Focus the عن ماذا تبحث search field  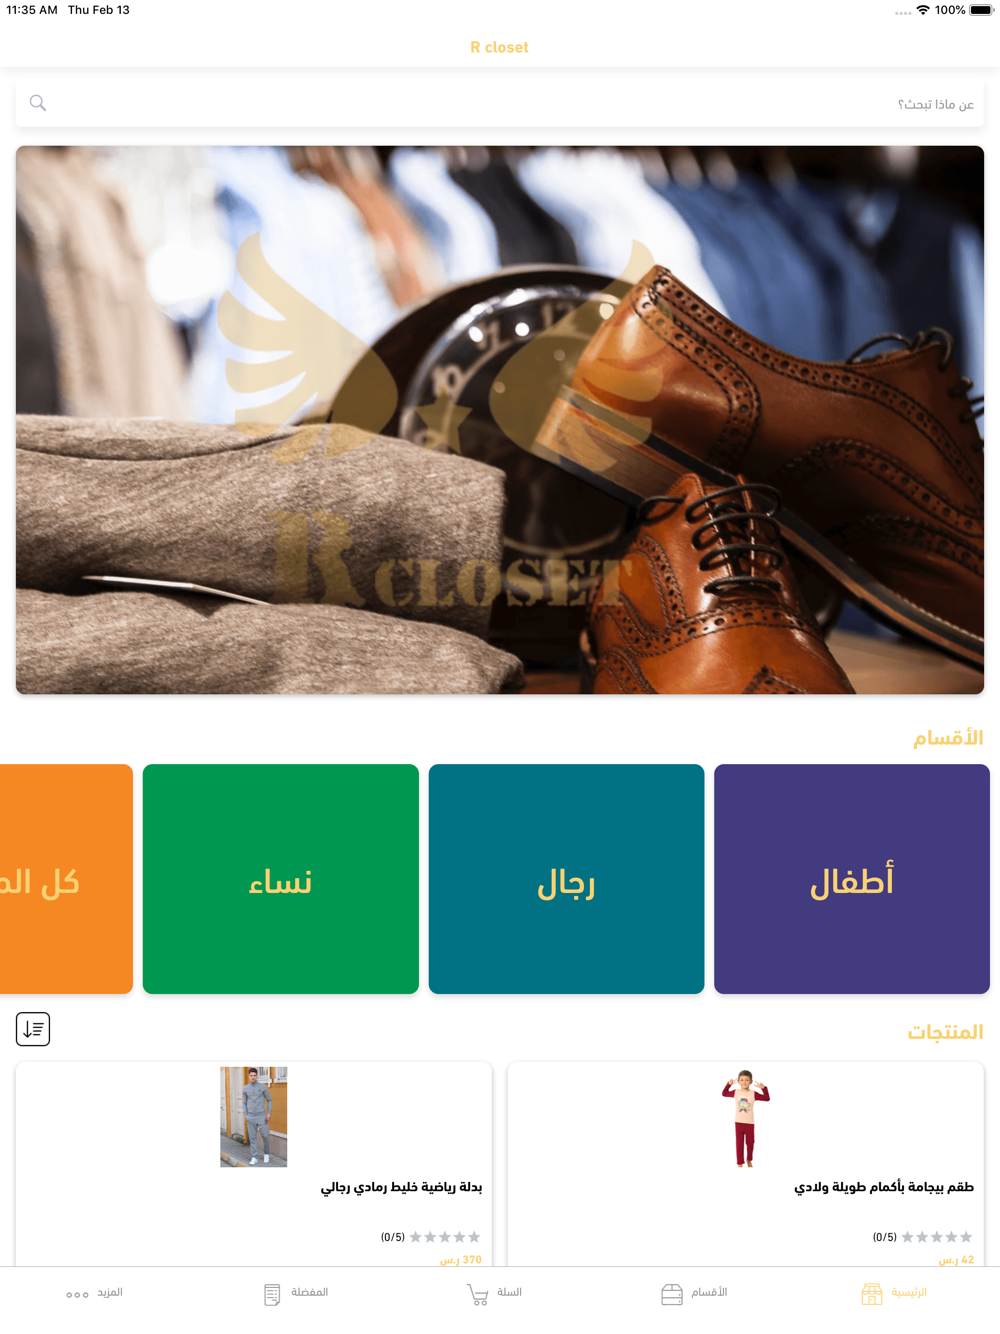pyautogui.click(x=500, y=103)
